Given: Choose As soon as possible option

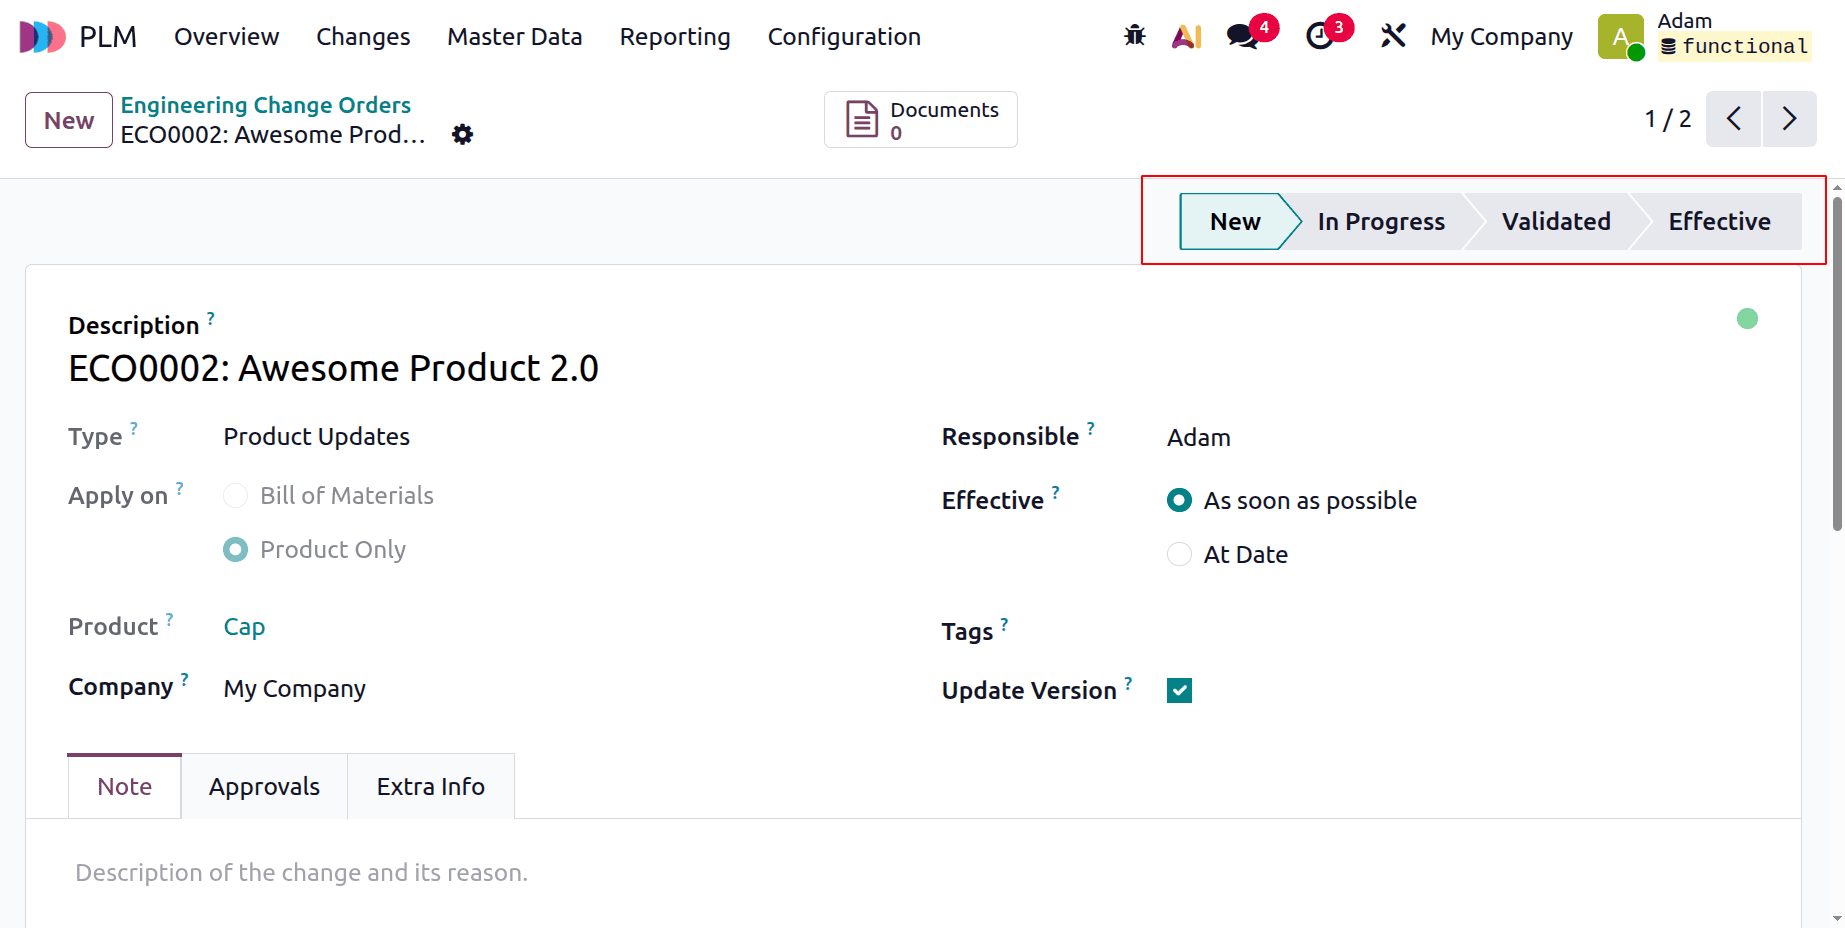Looking at the screenshot, I should coord(1179,500).
